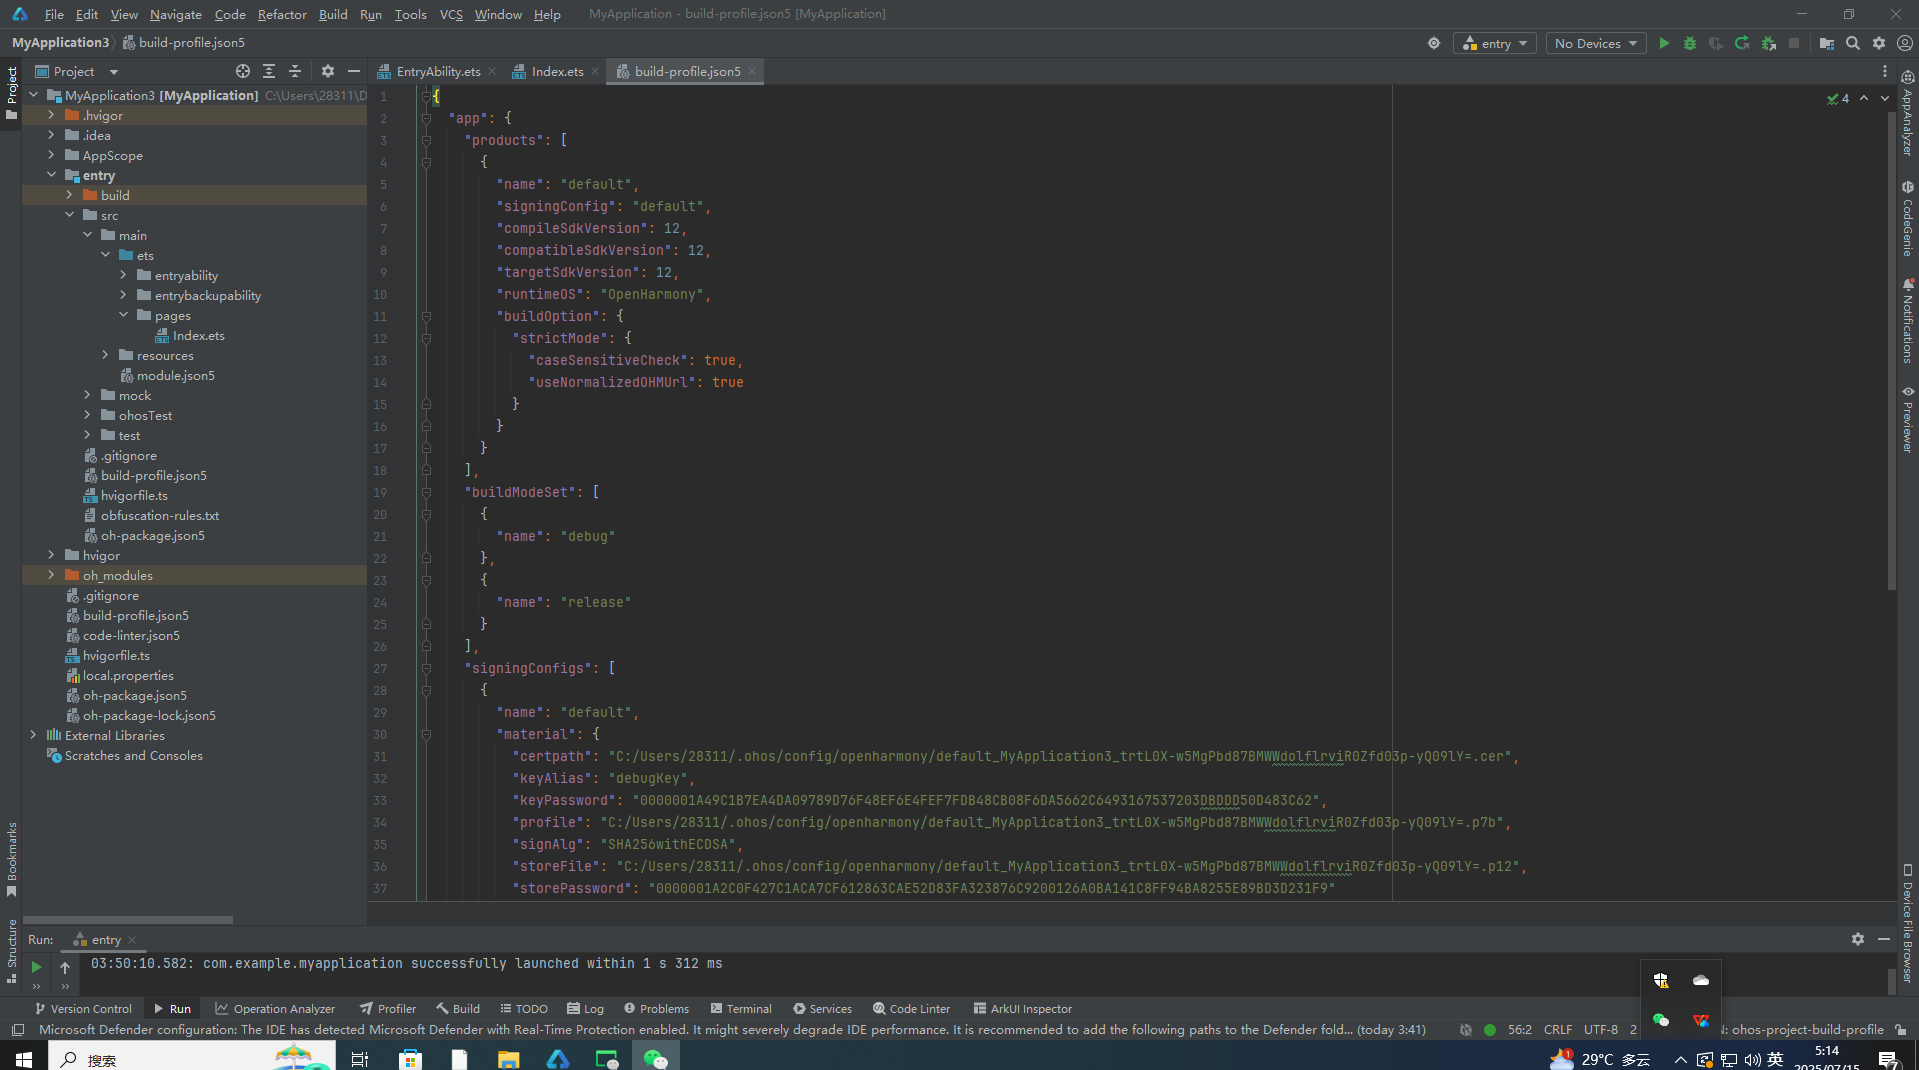Image resolution: width=1919 pixels, height=1070 pixels.
Task: Close the build-profile.json5 editor tab
Action: tap(752, 71)
